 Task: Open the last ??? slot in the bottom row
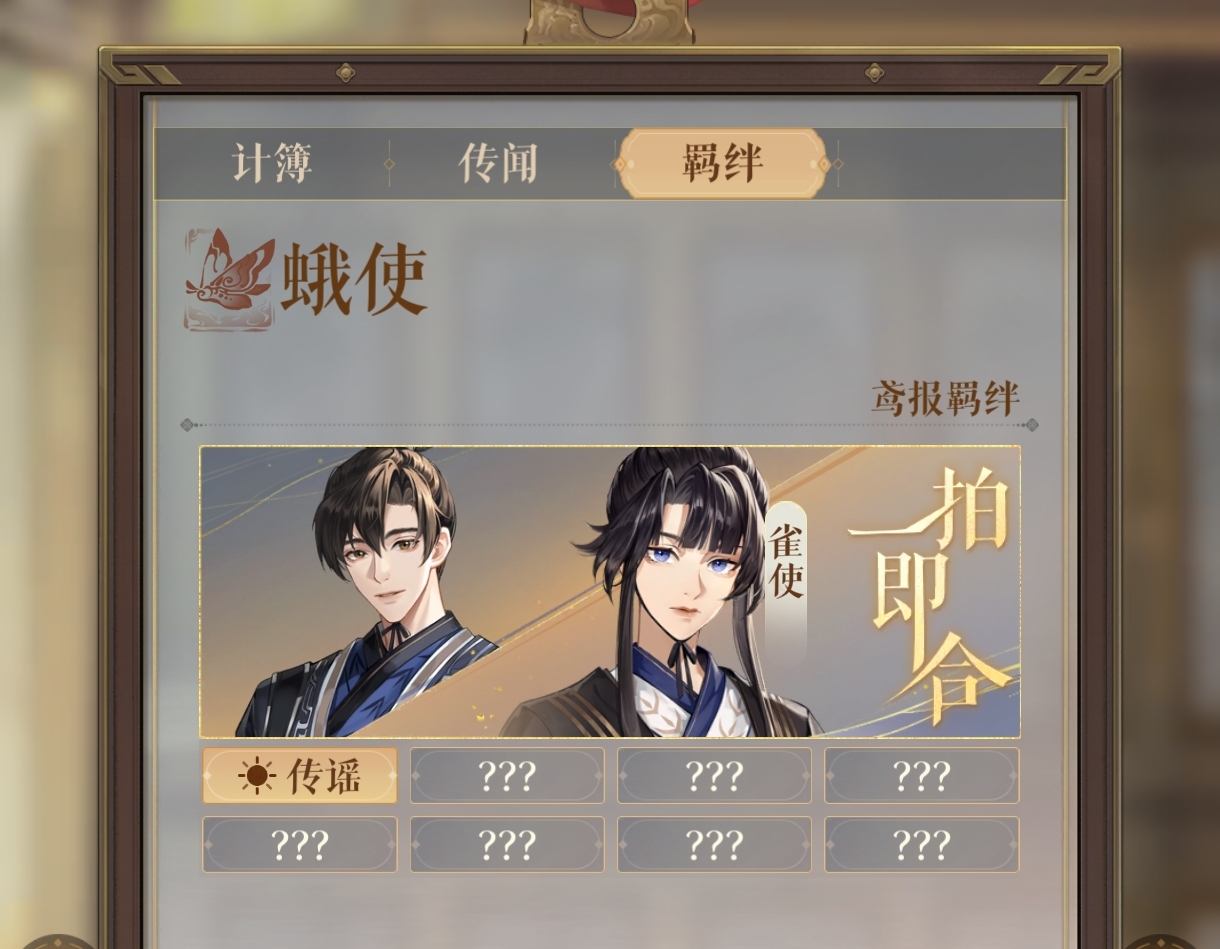pos(921,845)
